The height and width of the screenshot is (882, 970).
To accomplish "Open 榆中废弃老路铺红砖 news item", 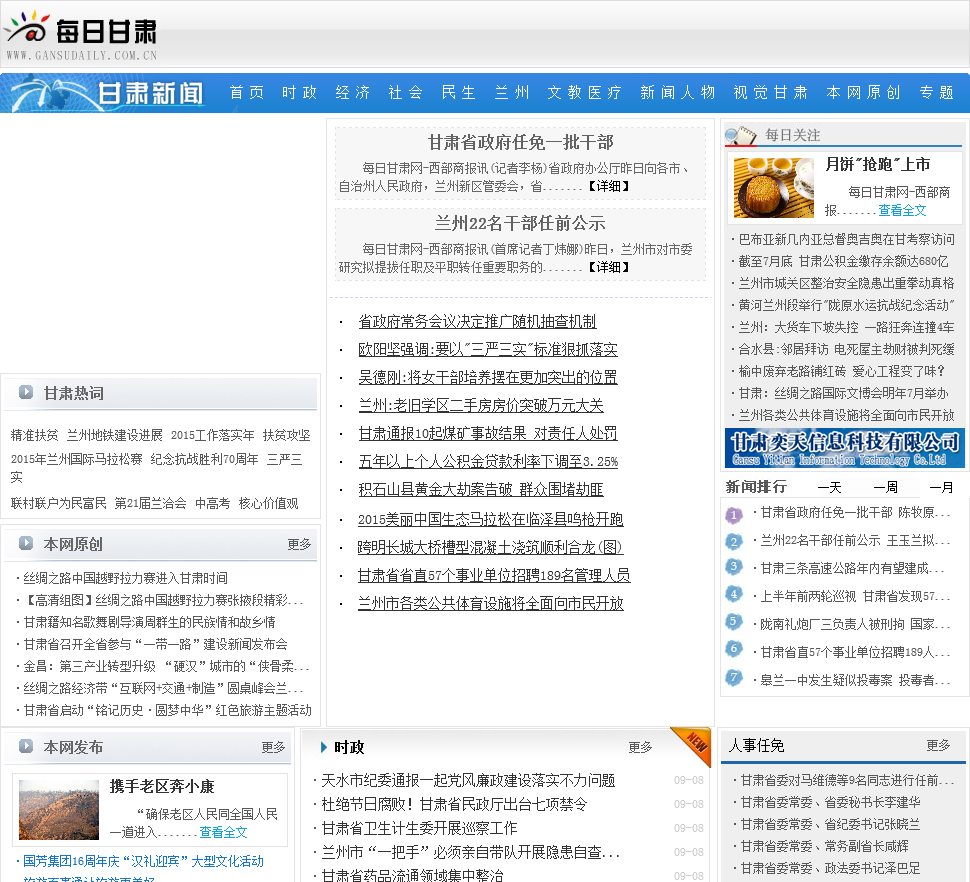I will (x=841, y=371).
